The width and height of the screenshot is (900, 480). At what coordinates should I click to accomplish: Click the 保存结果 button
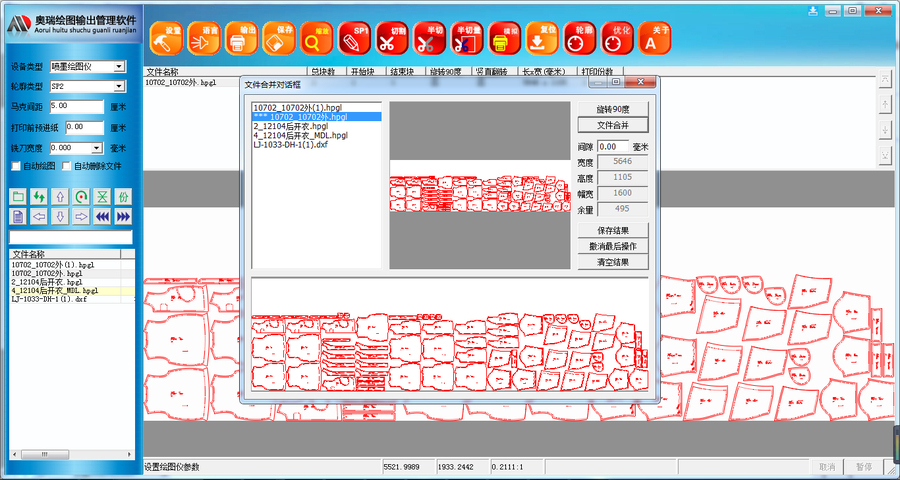613,230
